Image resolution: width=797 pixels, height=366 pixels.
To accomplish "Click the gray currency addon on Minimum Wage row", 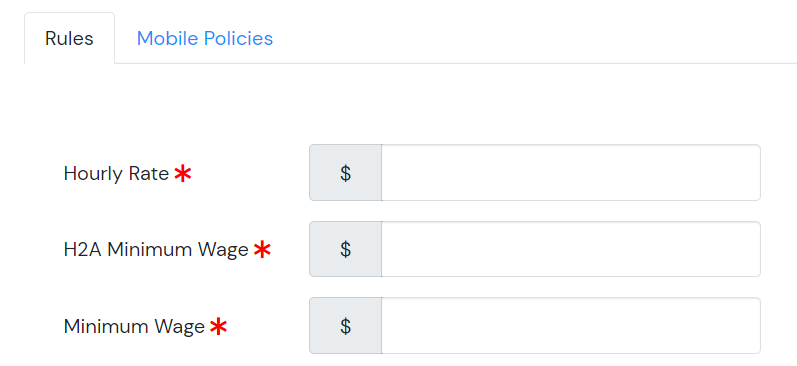I will click(x=346, y=325).
